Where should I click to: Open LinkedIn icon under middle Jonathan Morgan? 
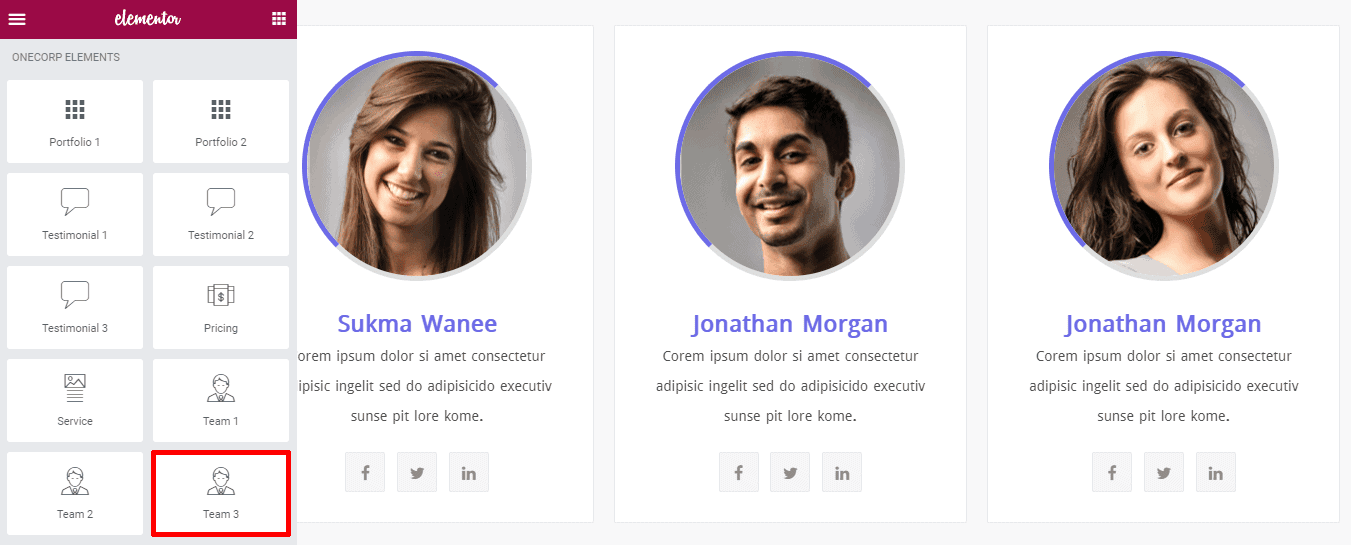pos(842,472)
